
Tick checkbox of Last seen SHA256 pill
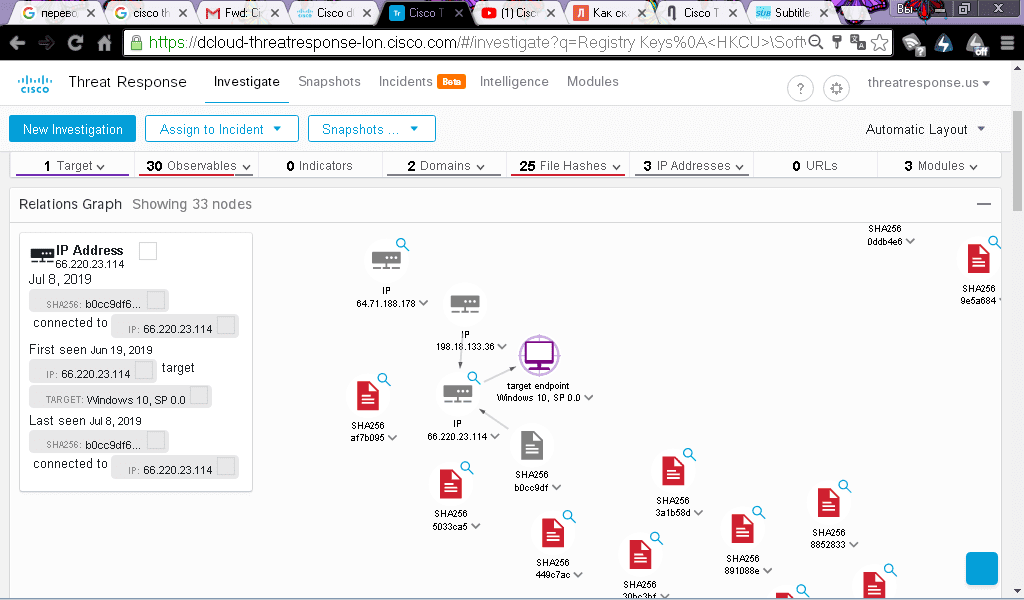click(156, 440)
